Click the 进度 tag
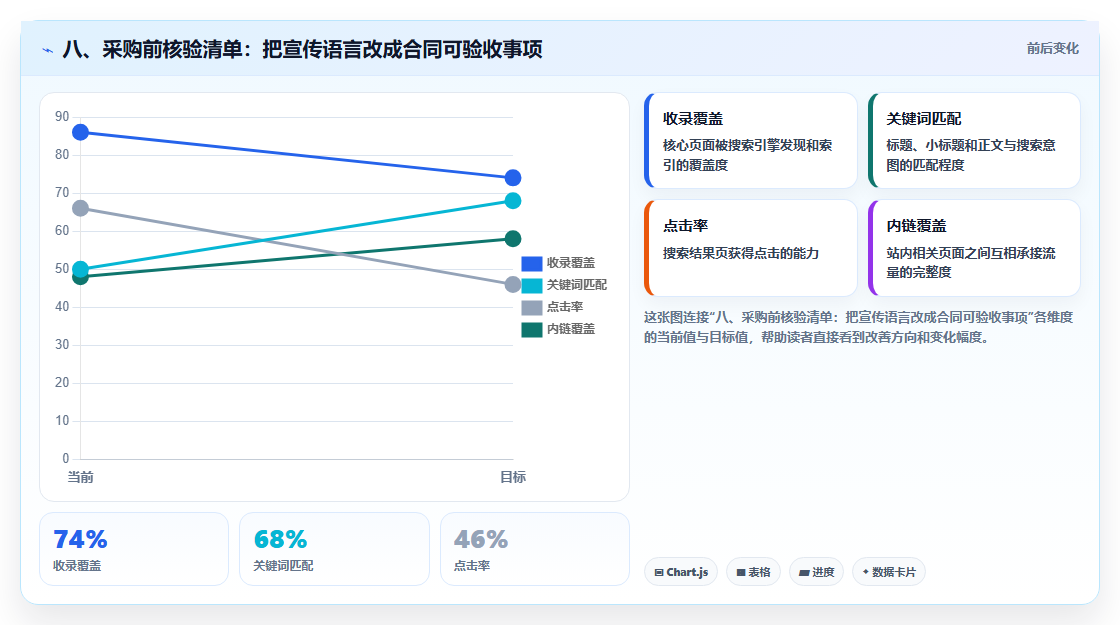The image size is (1120, 625). point(816,572)
